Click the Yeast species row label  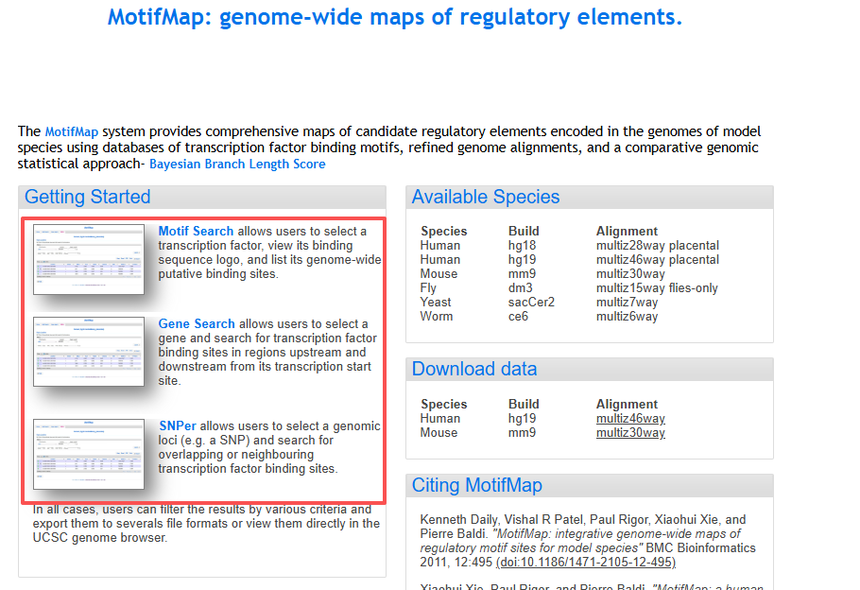coord(435,303)
